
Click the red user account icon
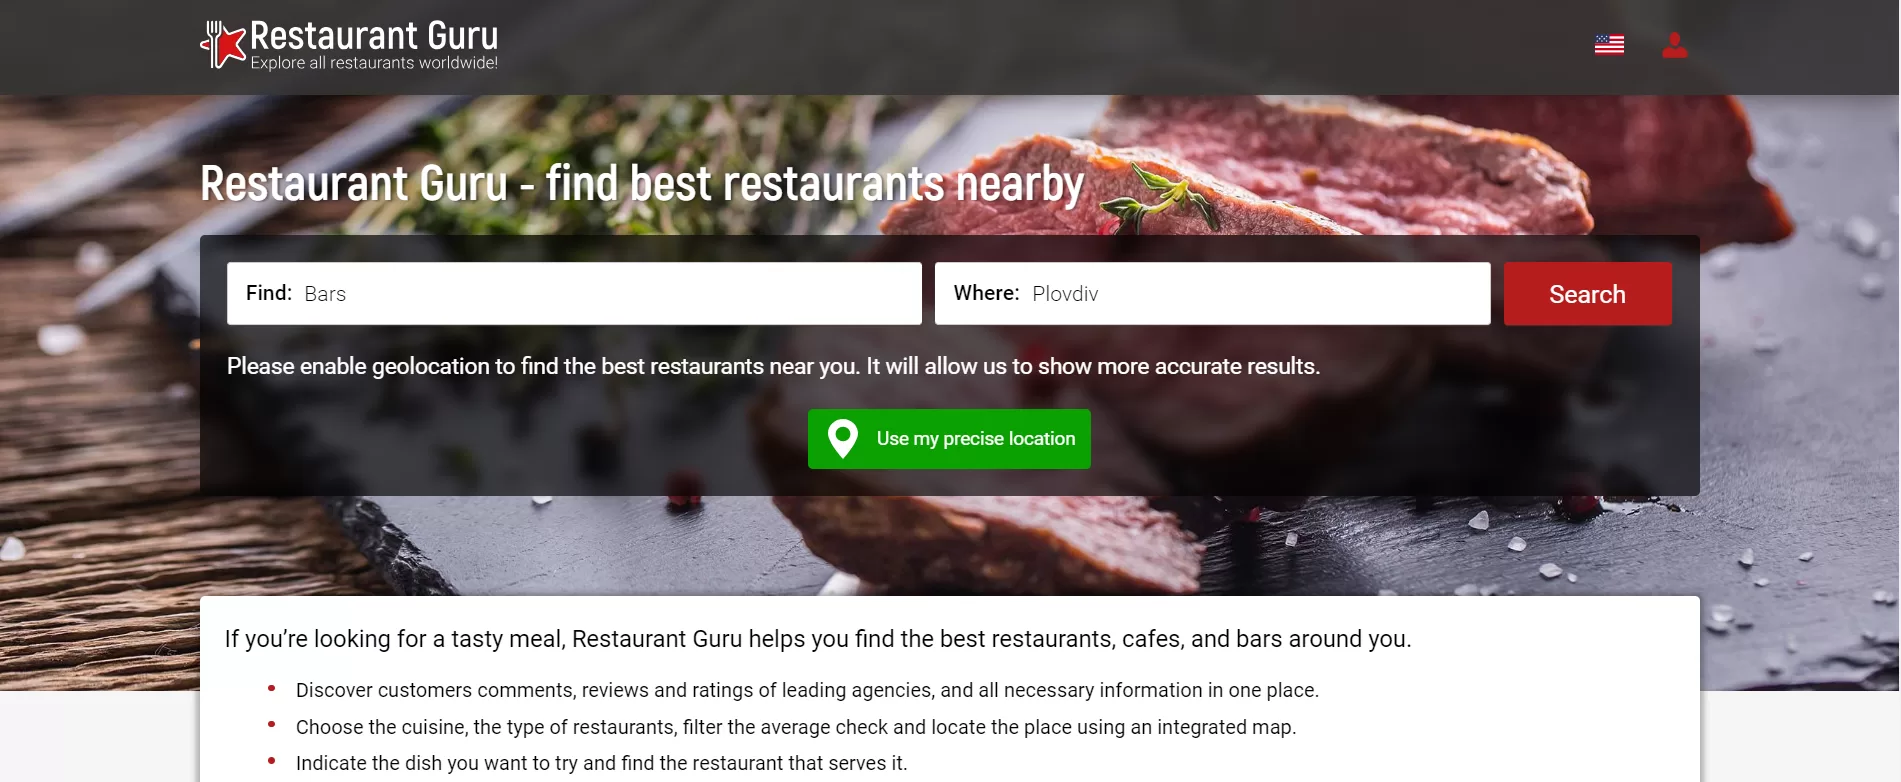(1674, 45)
